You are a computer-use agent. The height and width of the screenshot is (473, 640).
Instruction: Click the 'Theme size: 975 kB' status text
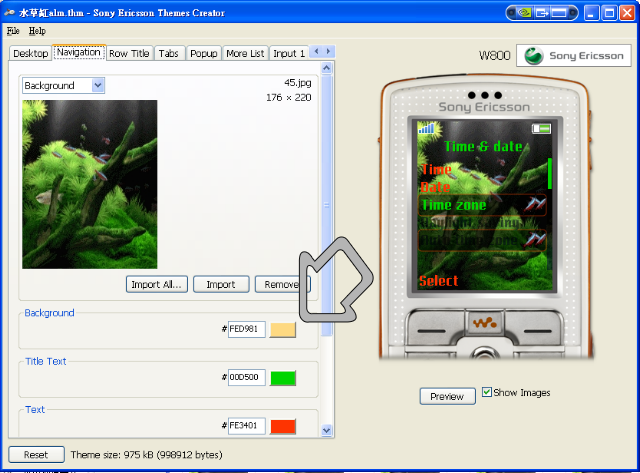[x=147, y=455]
